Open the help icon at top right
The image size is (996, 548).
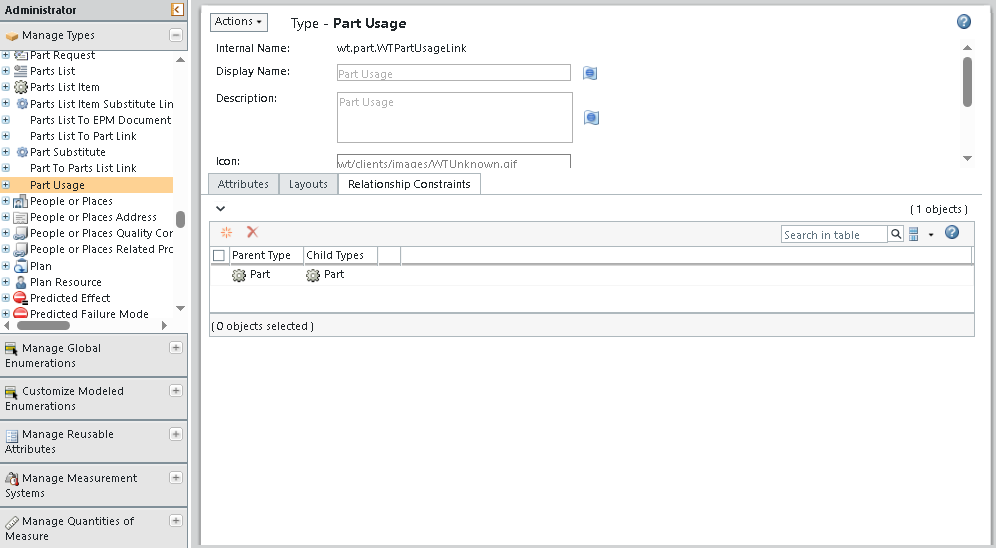coord(964,22)
